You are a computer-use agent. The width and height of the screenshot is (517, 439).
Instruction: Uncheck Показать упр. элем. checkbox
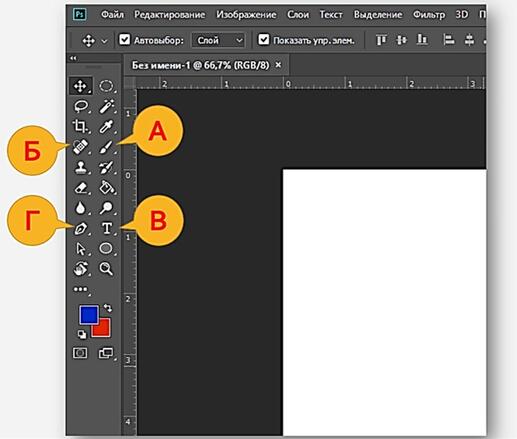pyautogui.click(x=263, y=40)
